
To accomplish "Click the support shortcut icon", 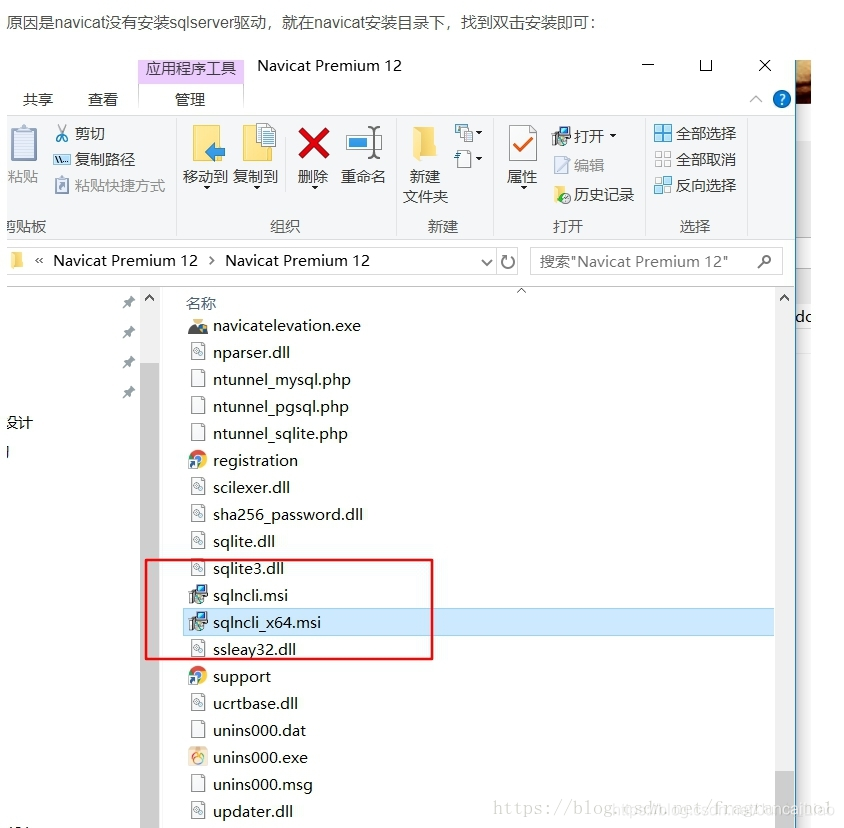I will pos(198,676).
